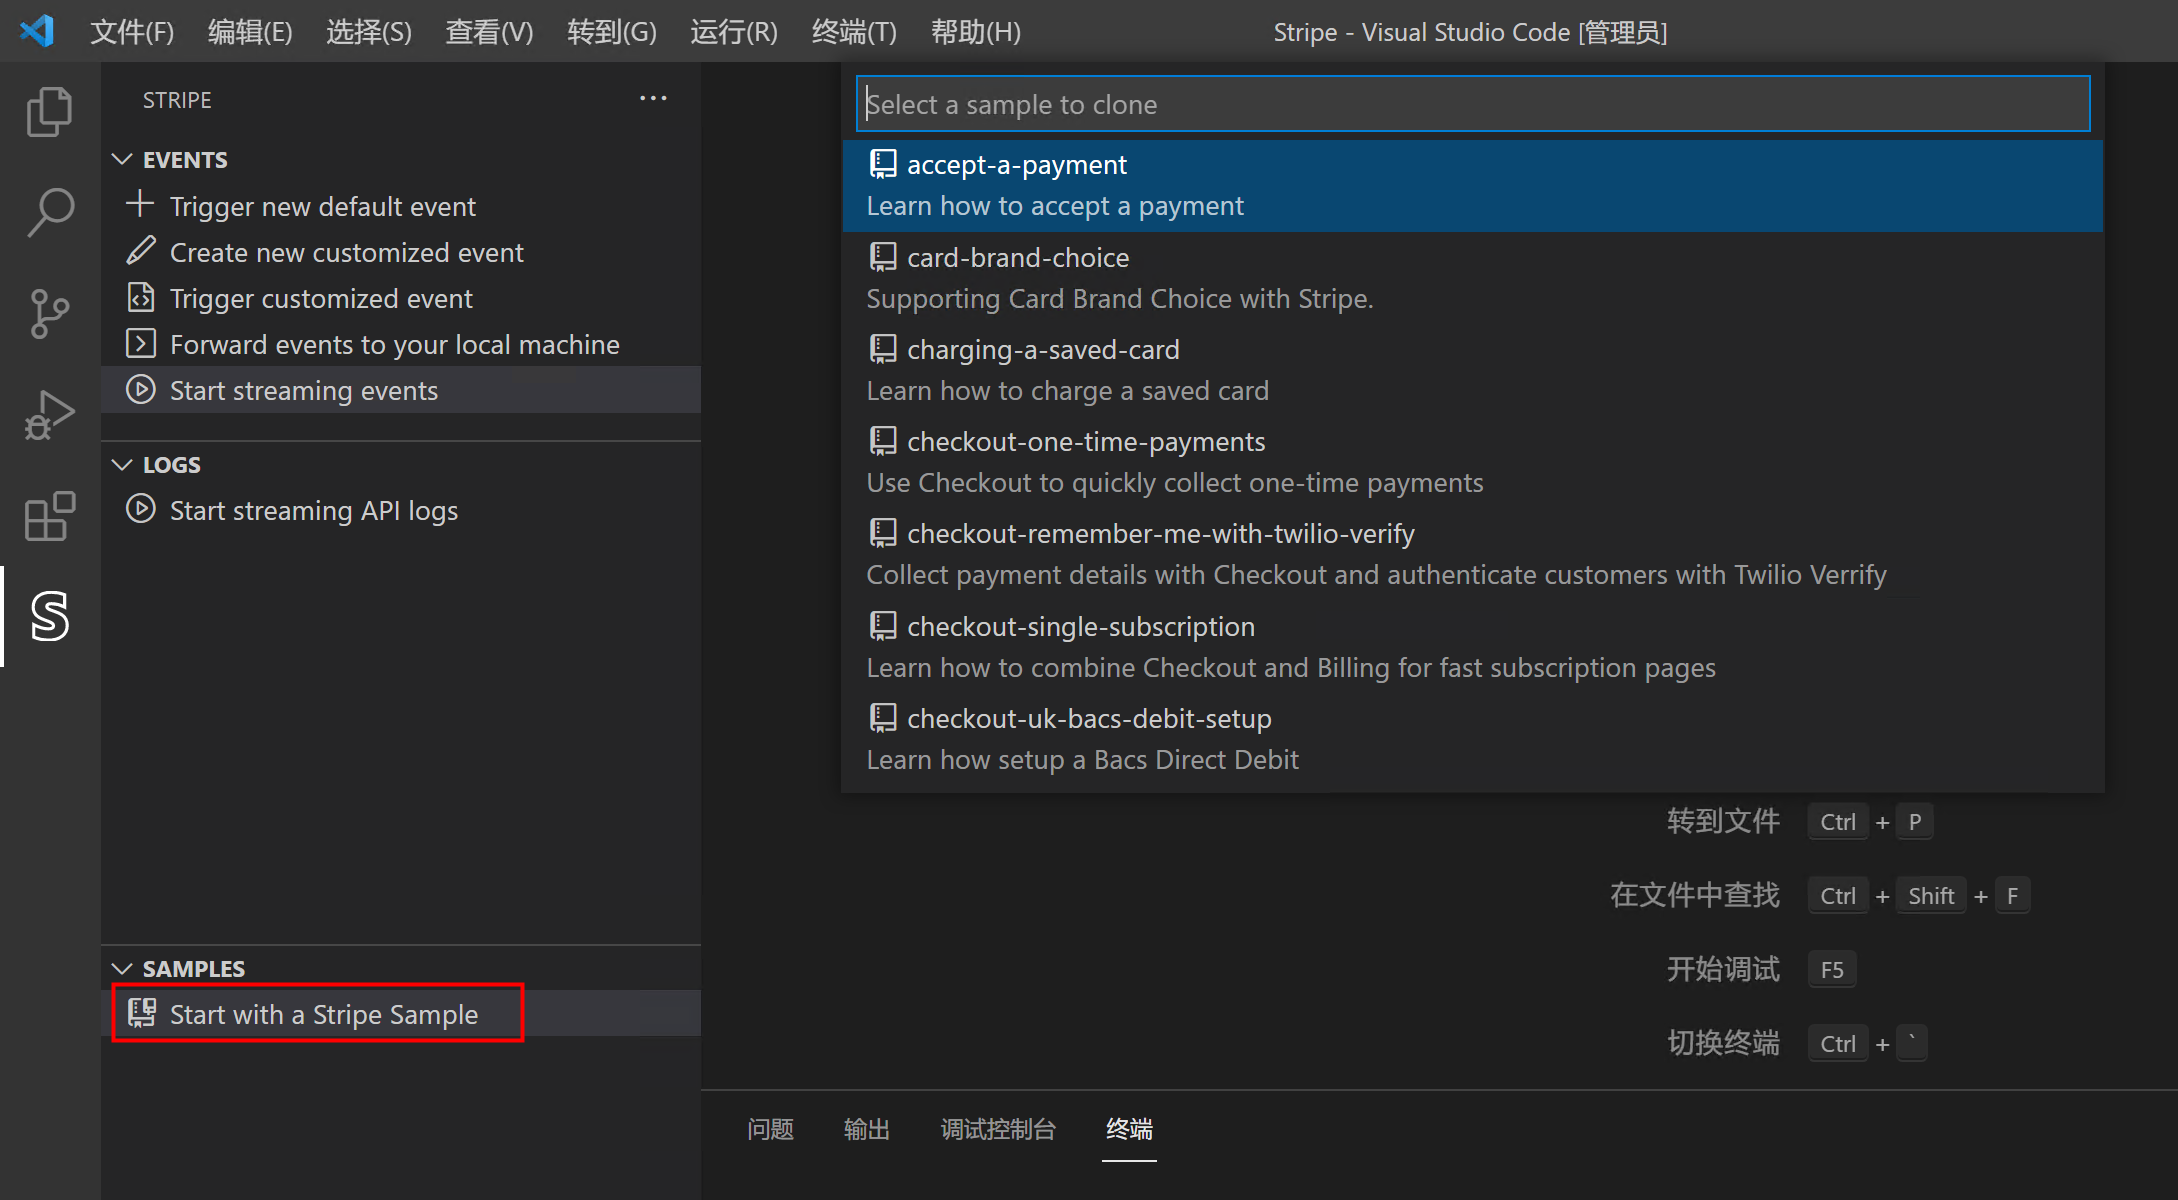Click the pencil icon for Create new customized event
2178x1200 pixels.
[140, 251]
